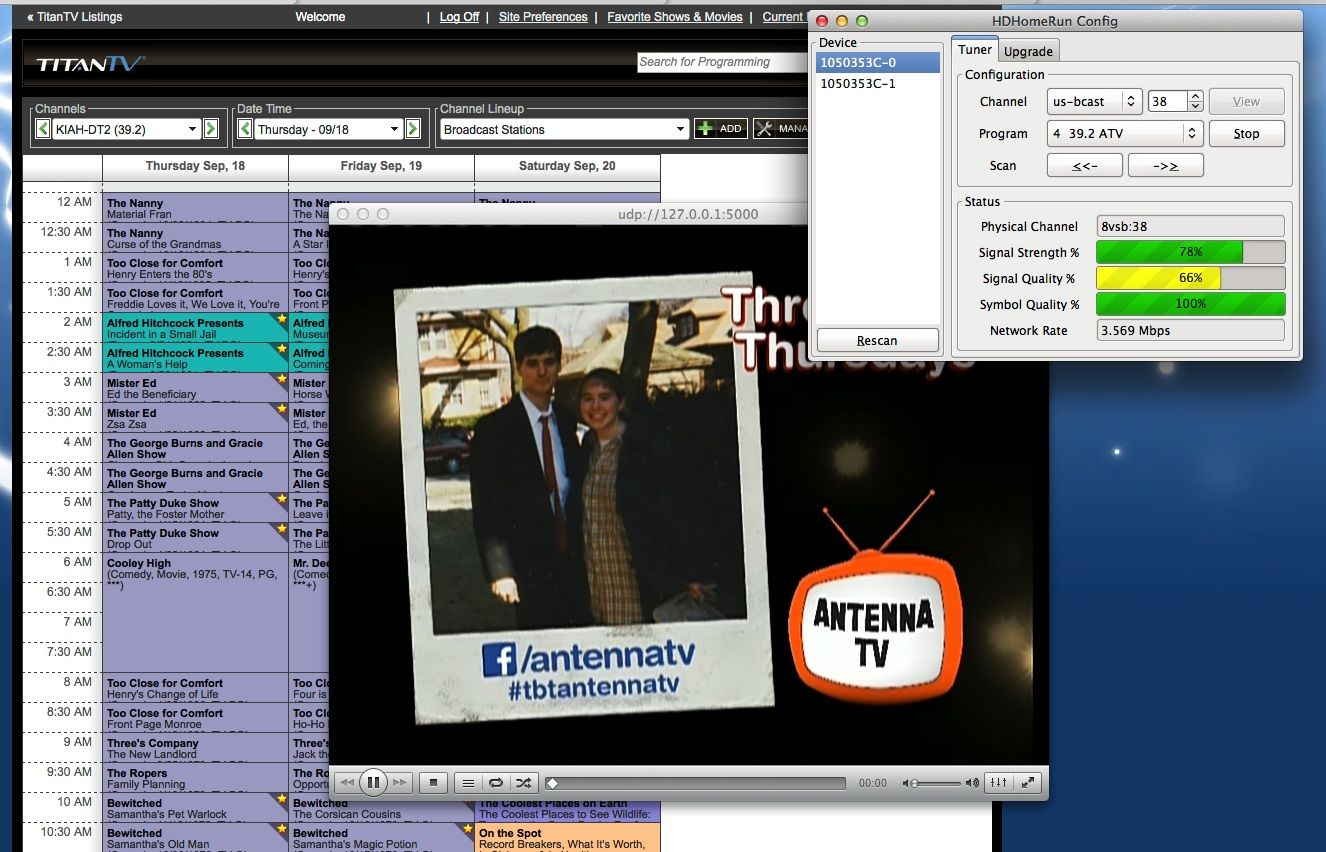Switch to the Upgrade tab
The height and width of the screenshot is (852, 1326).
point(1028,51)
